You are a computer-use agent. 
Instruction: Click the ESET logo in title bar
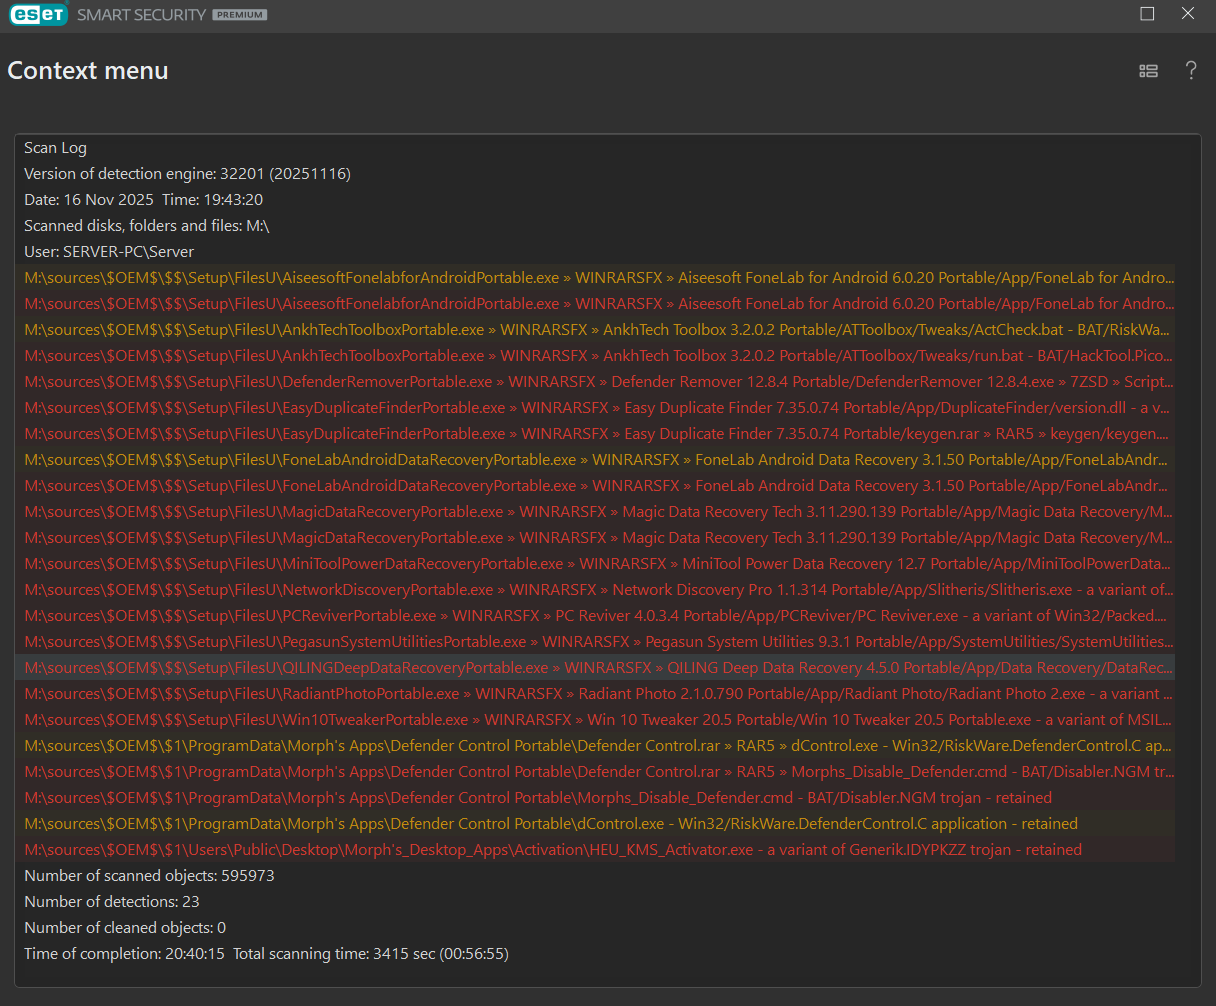(38, 15)
